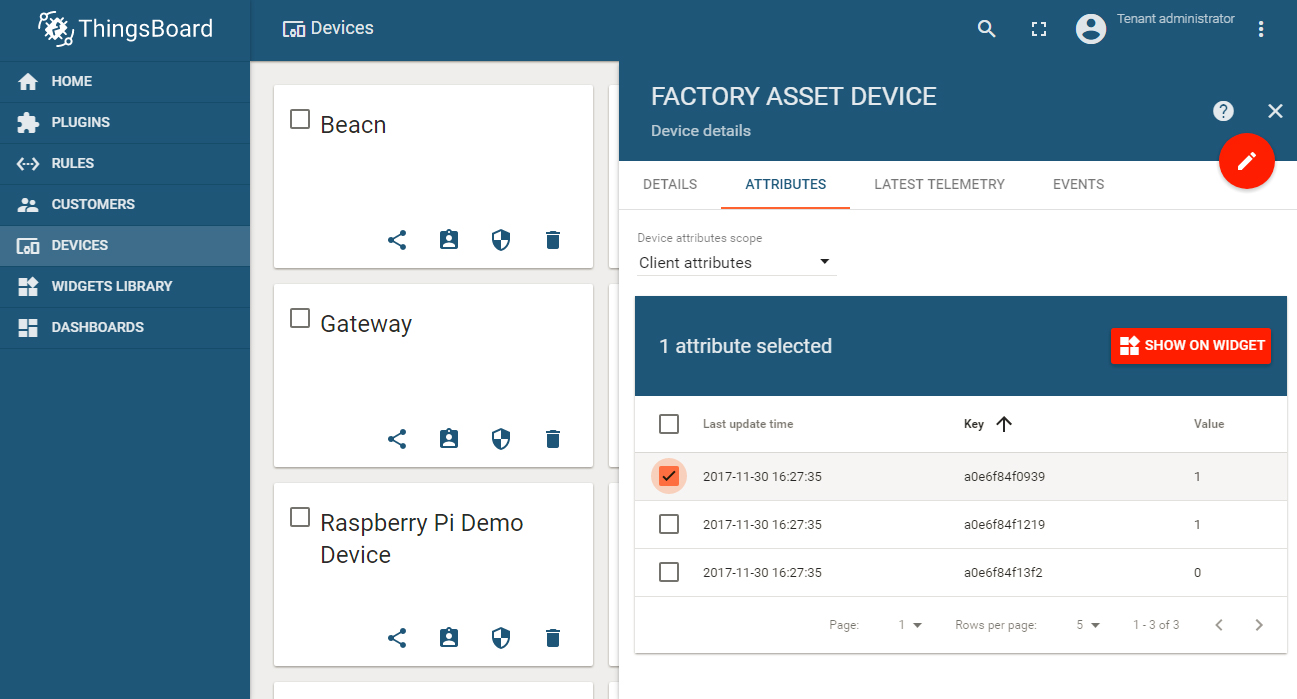Delete the Beacn device

553,240
